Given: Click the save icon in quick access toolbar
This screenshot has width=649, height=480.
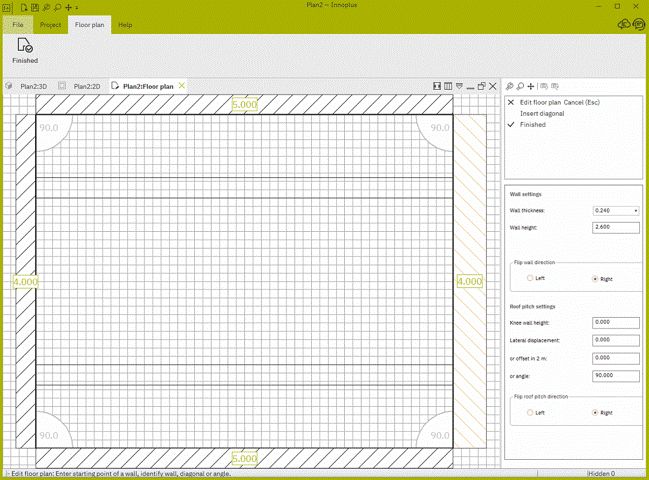Looking at the screenshot, I should [35, 7].
